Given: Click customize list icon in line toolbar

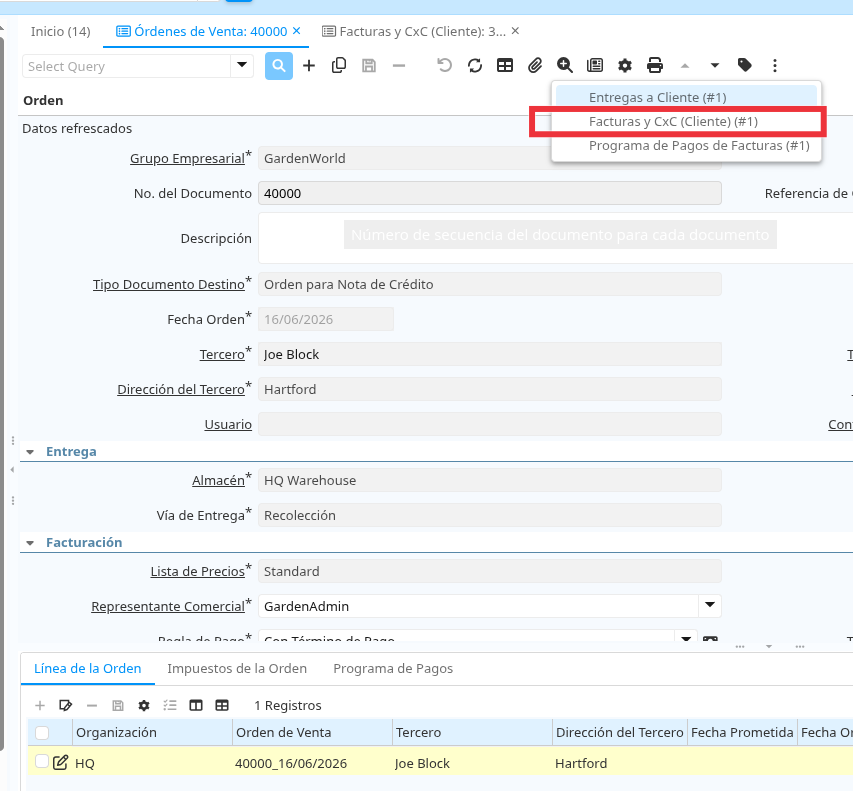Looking at the screenshot, I should point(170,706).
